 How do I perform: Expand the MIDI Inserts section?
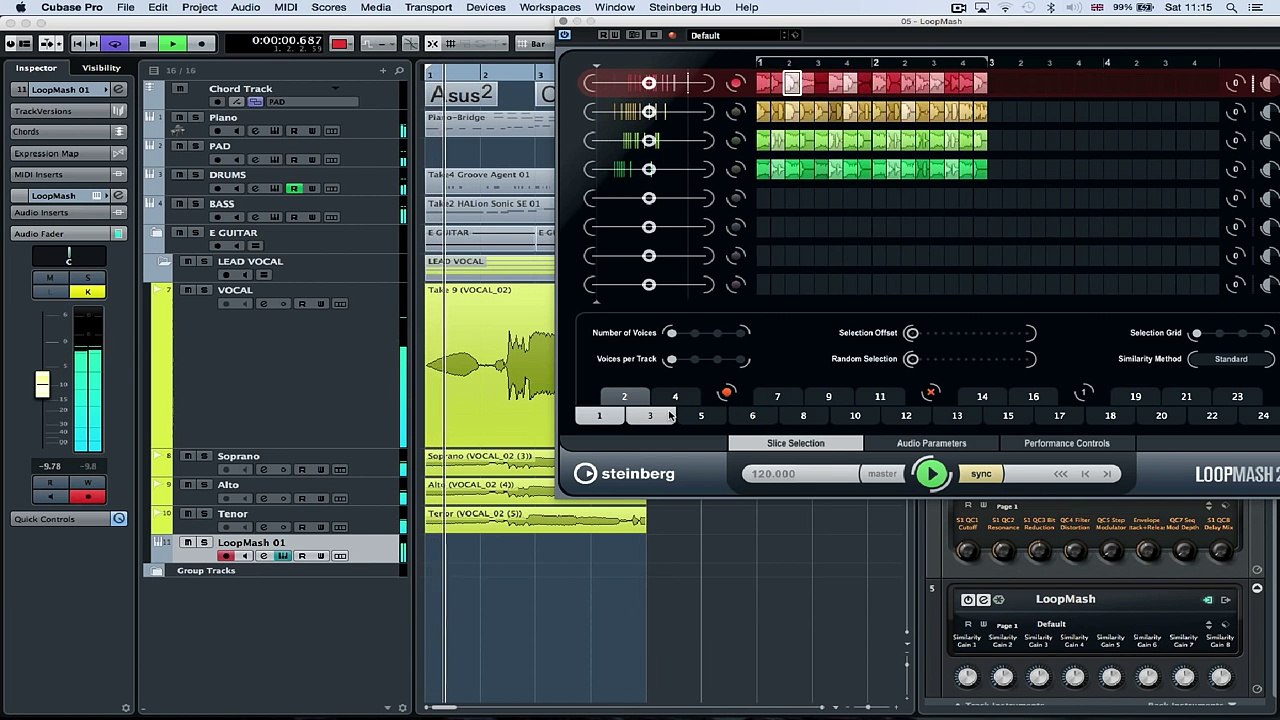69,174
